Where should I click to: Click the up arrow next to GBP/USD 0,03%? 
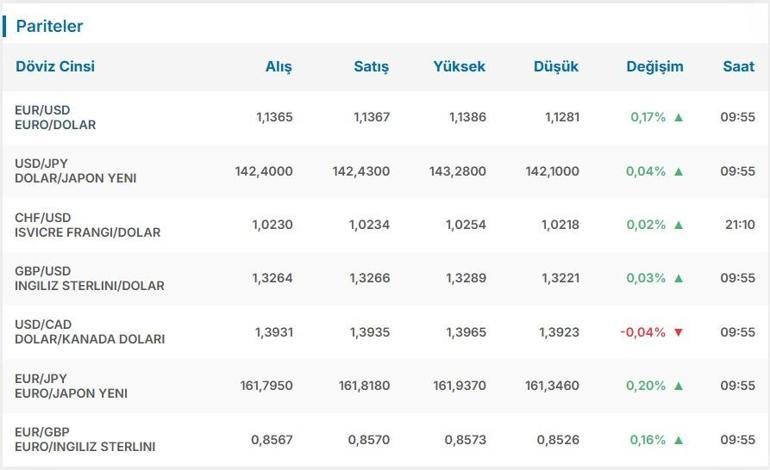point(679,278)
